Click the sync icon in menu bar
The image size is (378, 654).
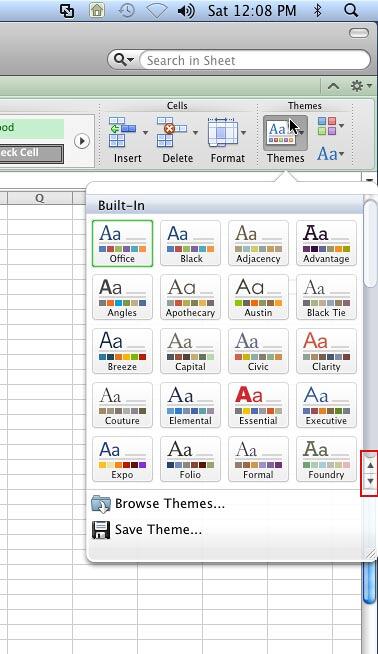[x=67, y=10]
